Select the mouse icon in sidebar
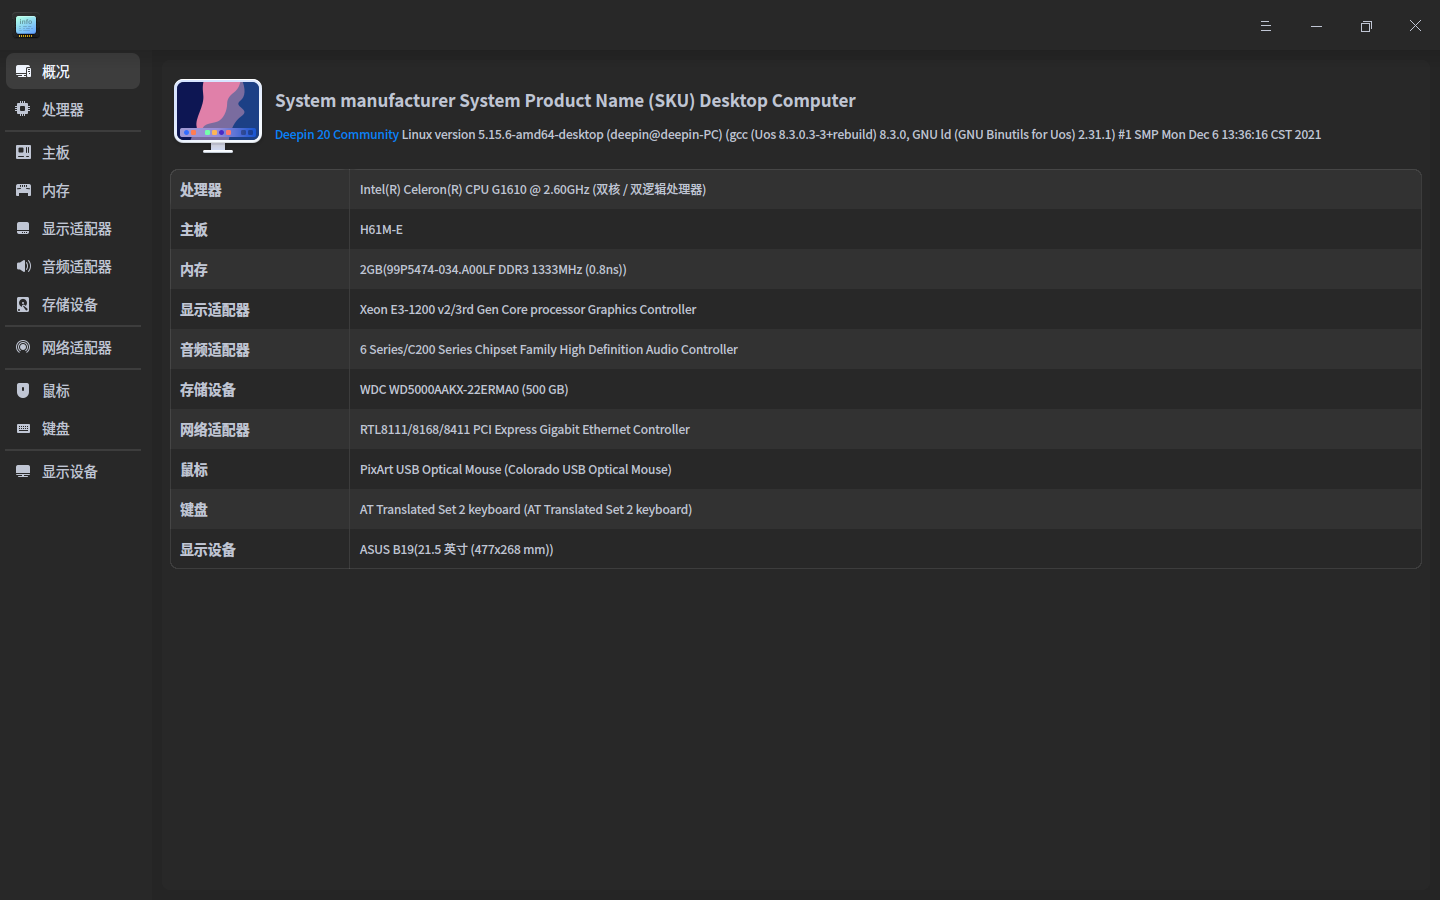 click(23, 390)
